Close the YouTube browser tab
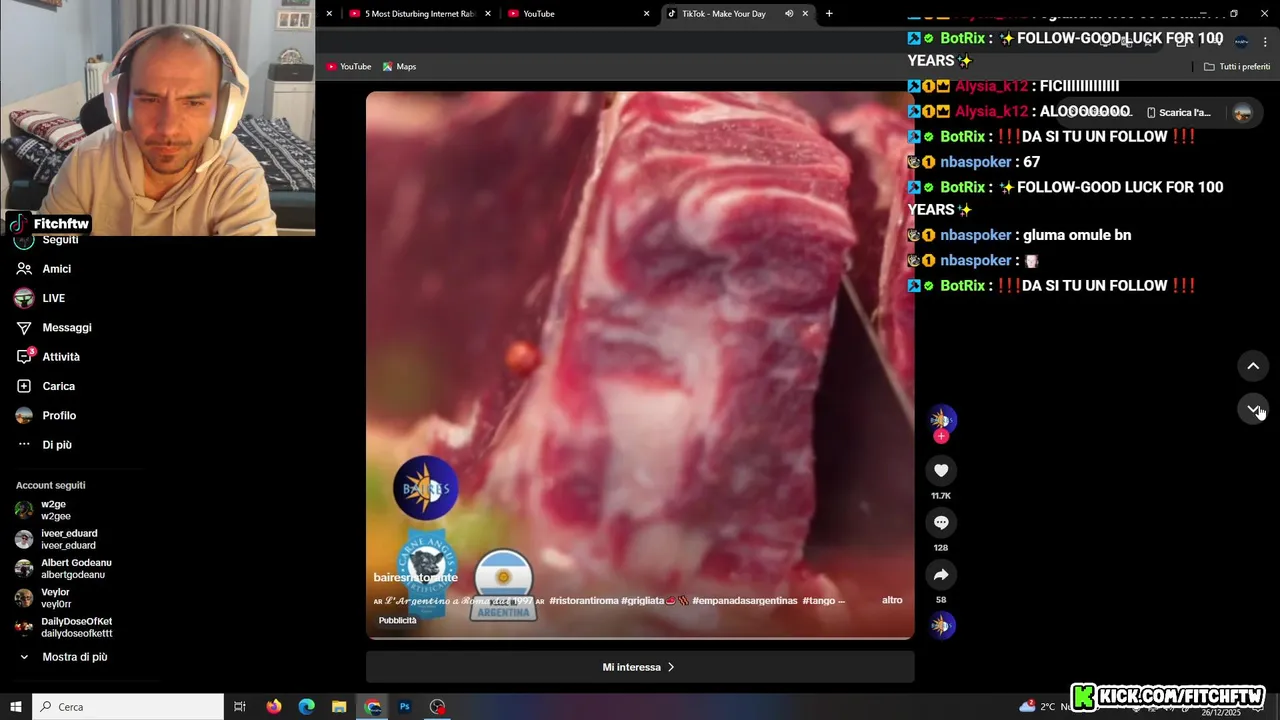 pos(646,14)
